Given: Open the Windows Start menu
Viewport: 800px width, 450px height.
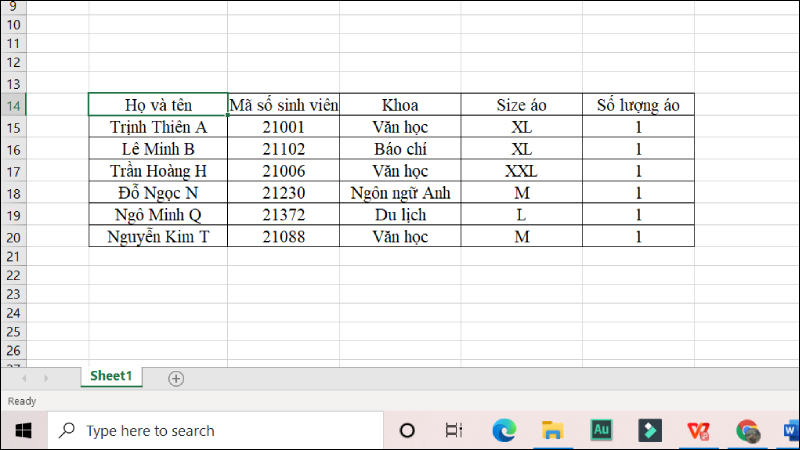Looking at the screenshot, I should [23, 430].
